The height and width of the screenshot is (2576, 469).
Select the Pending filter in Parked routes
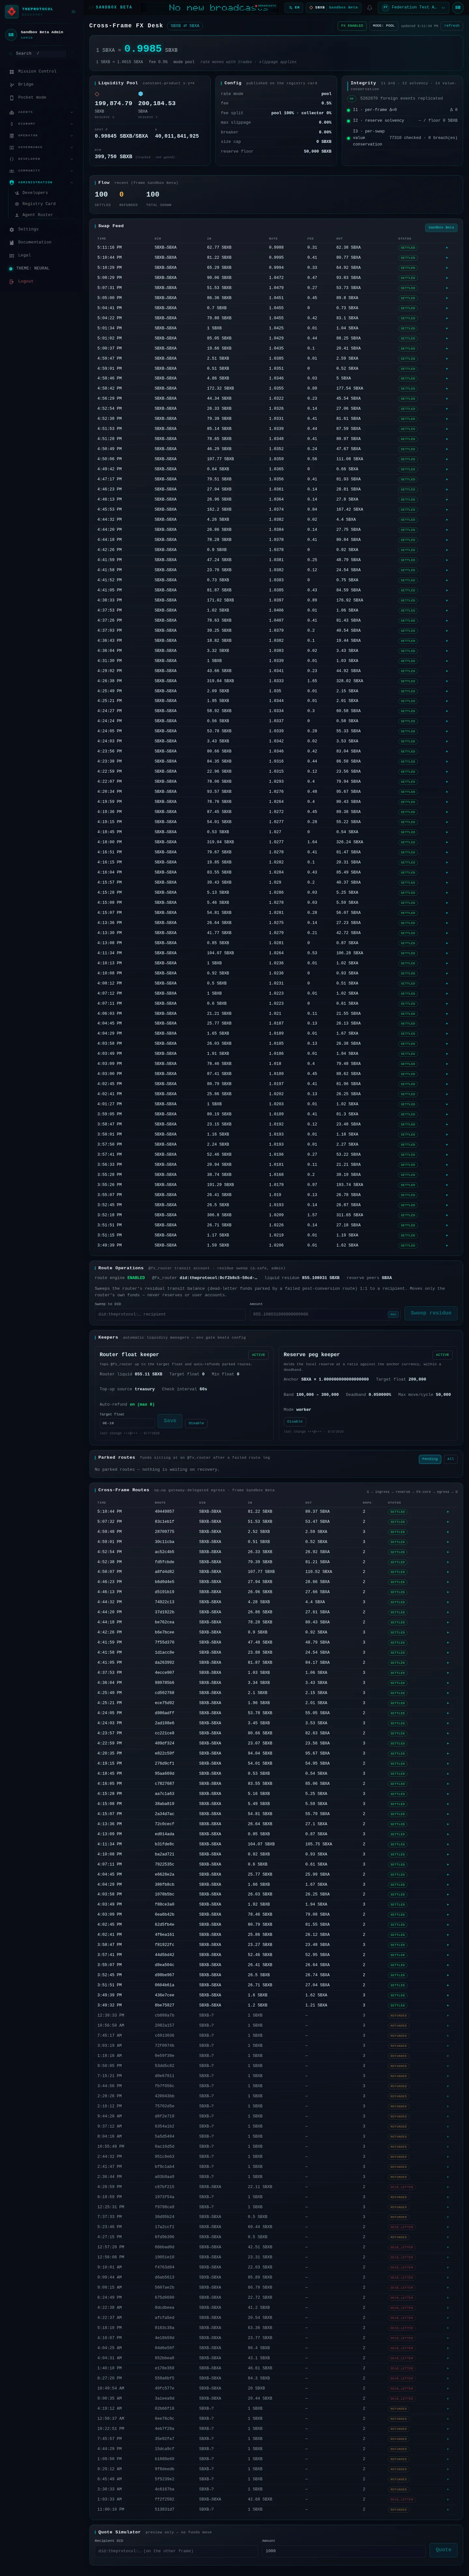430,1459
